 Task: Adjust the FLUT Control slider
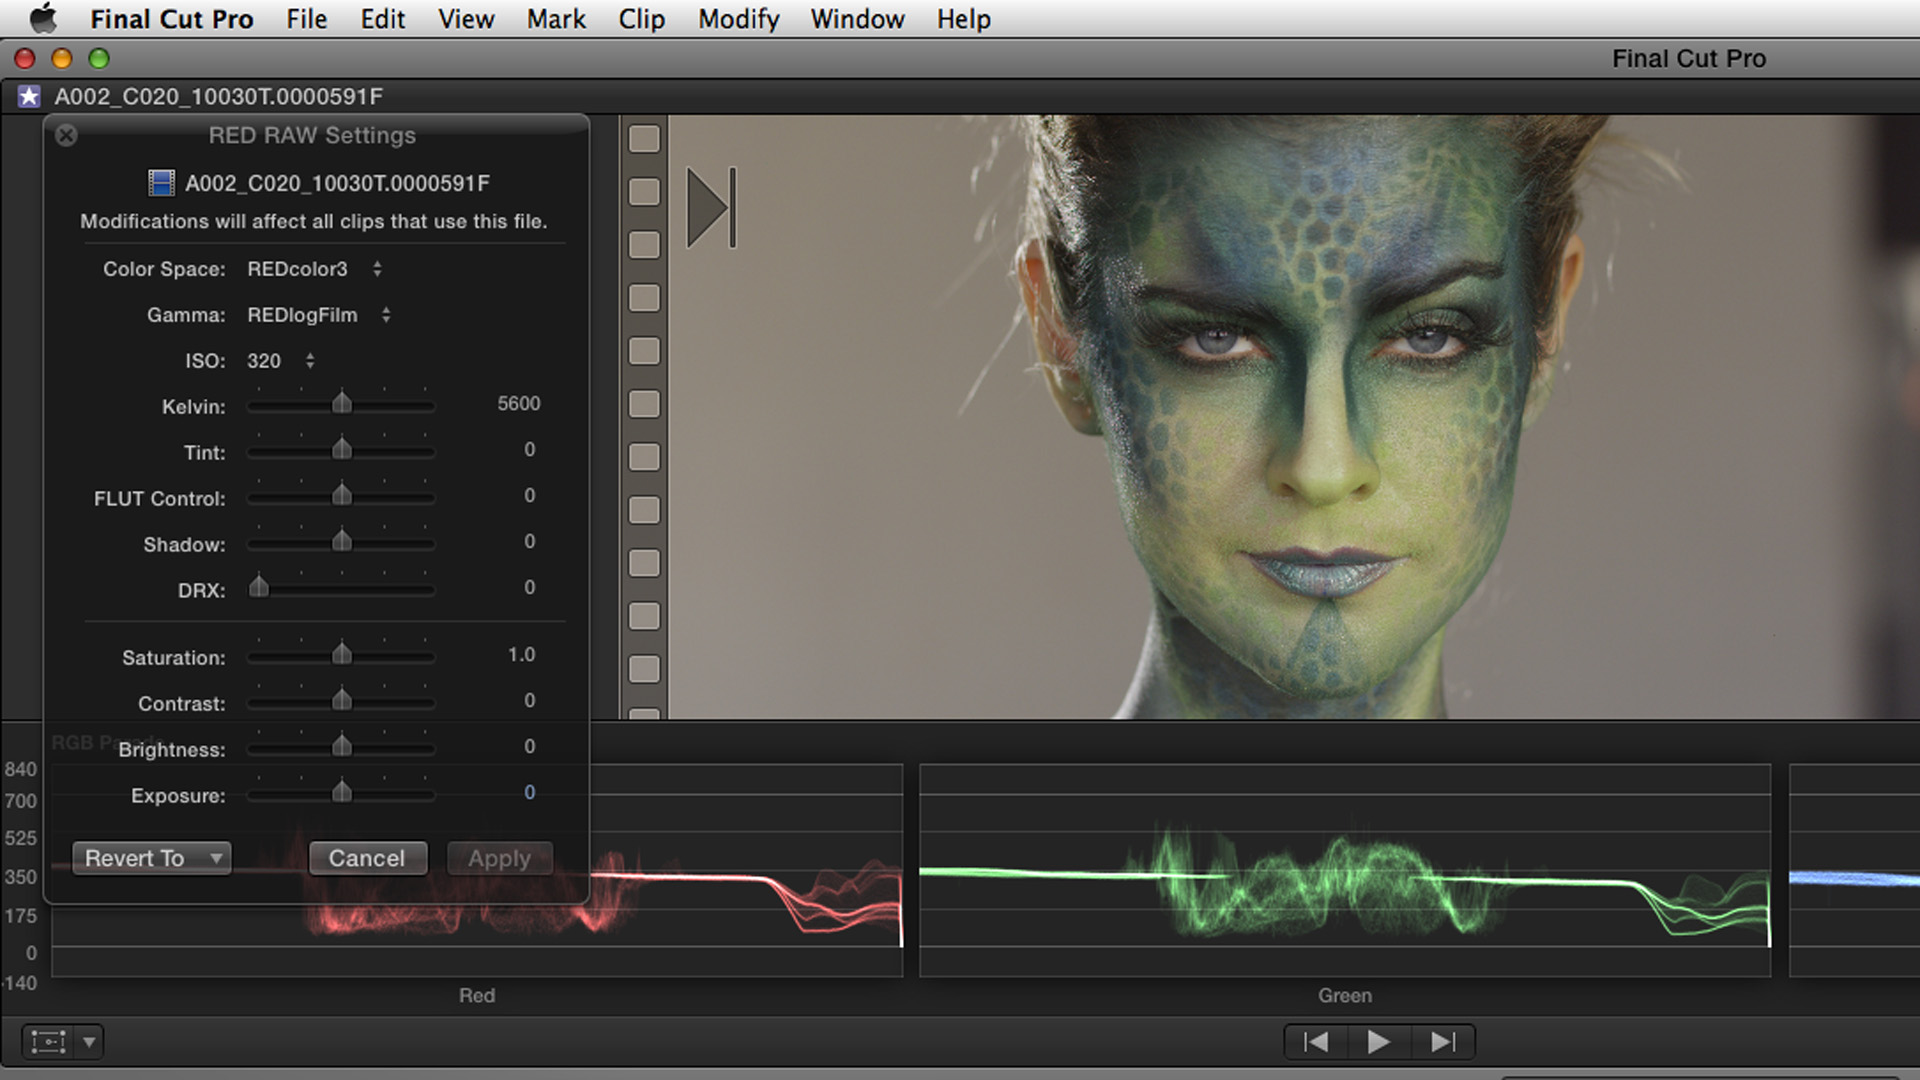click(341, 496)
